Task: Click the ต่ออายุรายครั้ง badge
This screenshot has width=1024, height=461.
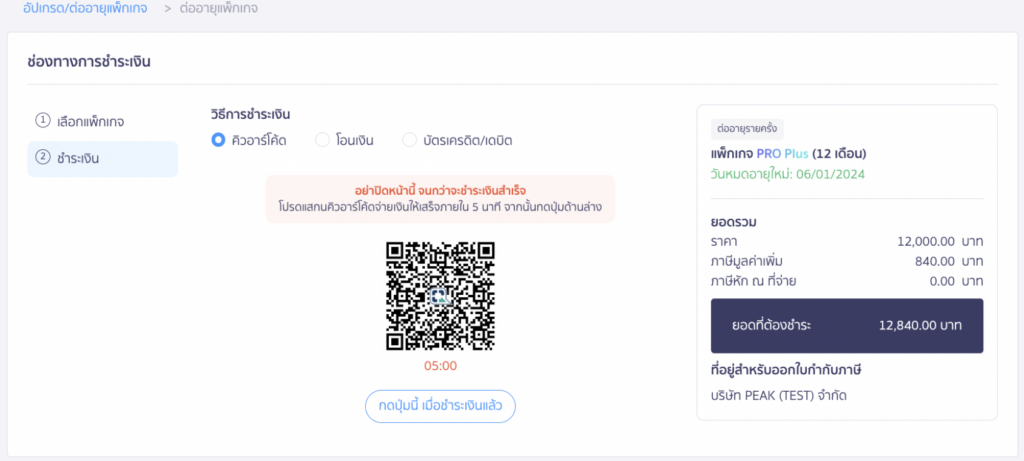Action: click(x=747, y=129)
